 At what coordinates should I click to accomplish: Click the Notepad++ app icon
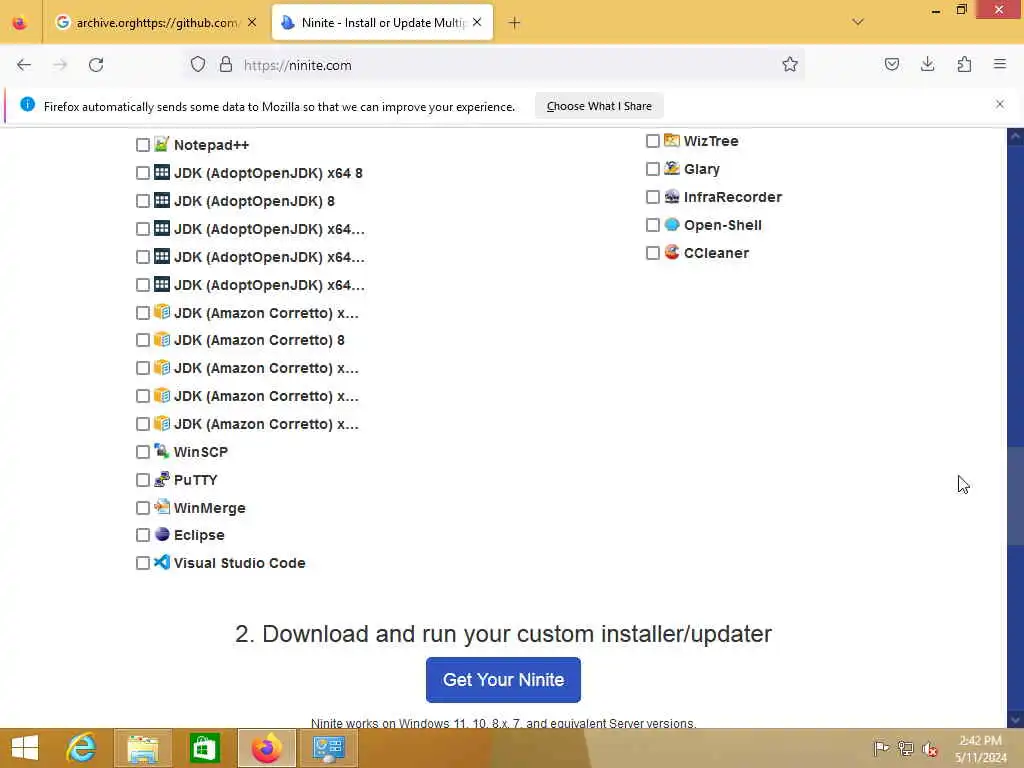162,144
